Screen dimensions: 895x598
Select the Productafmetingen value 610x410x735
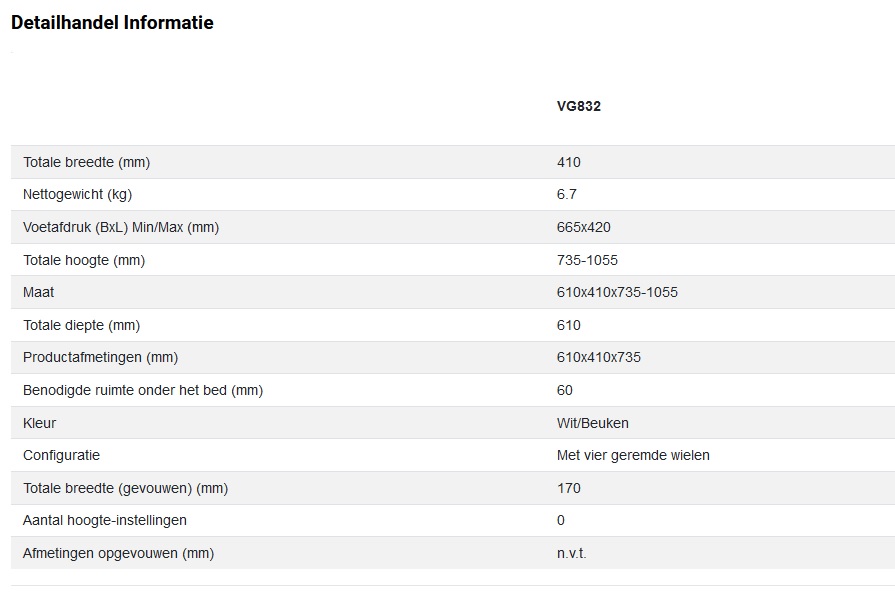tap(598, 357)
